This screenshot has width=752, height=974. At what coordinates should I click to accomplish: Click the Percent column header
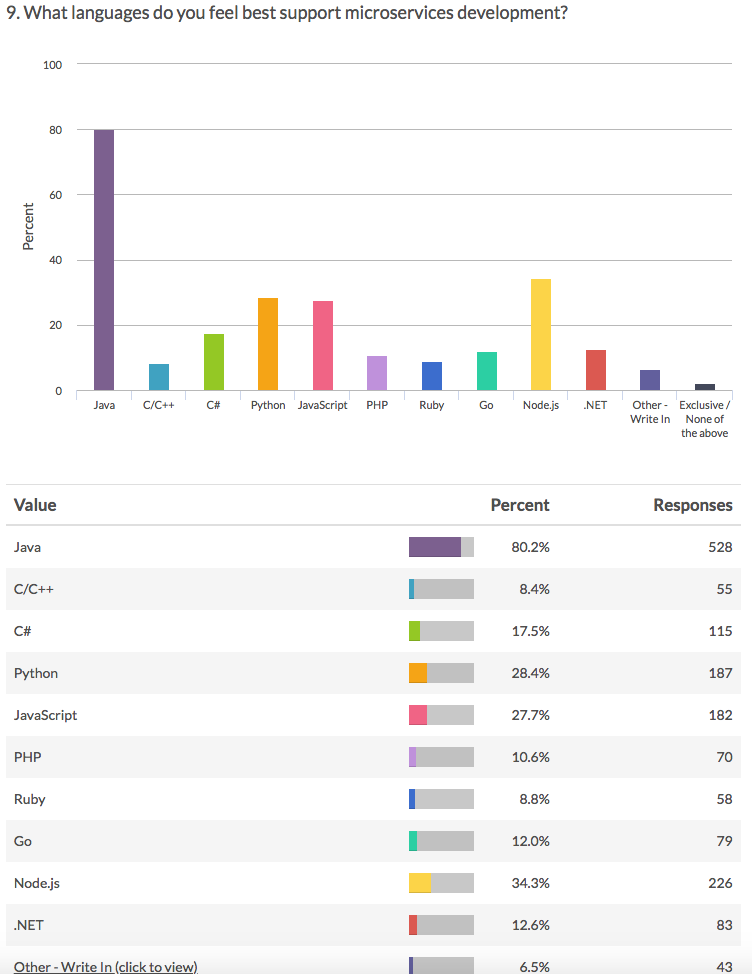tap(519, 505)
